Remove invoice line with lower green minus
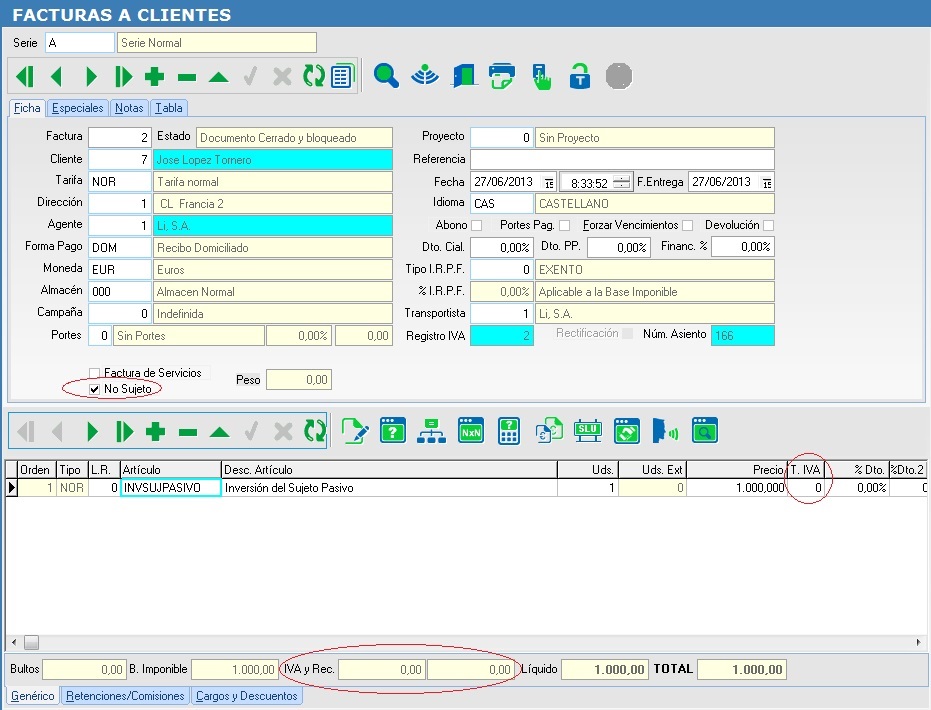931x710 pixels. coord(188,432)
